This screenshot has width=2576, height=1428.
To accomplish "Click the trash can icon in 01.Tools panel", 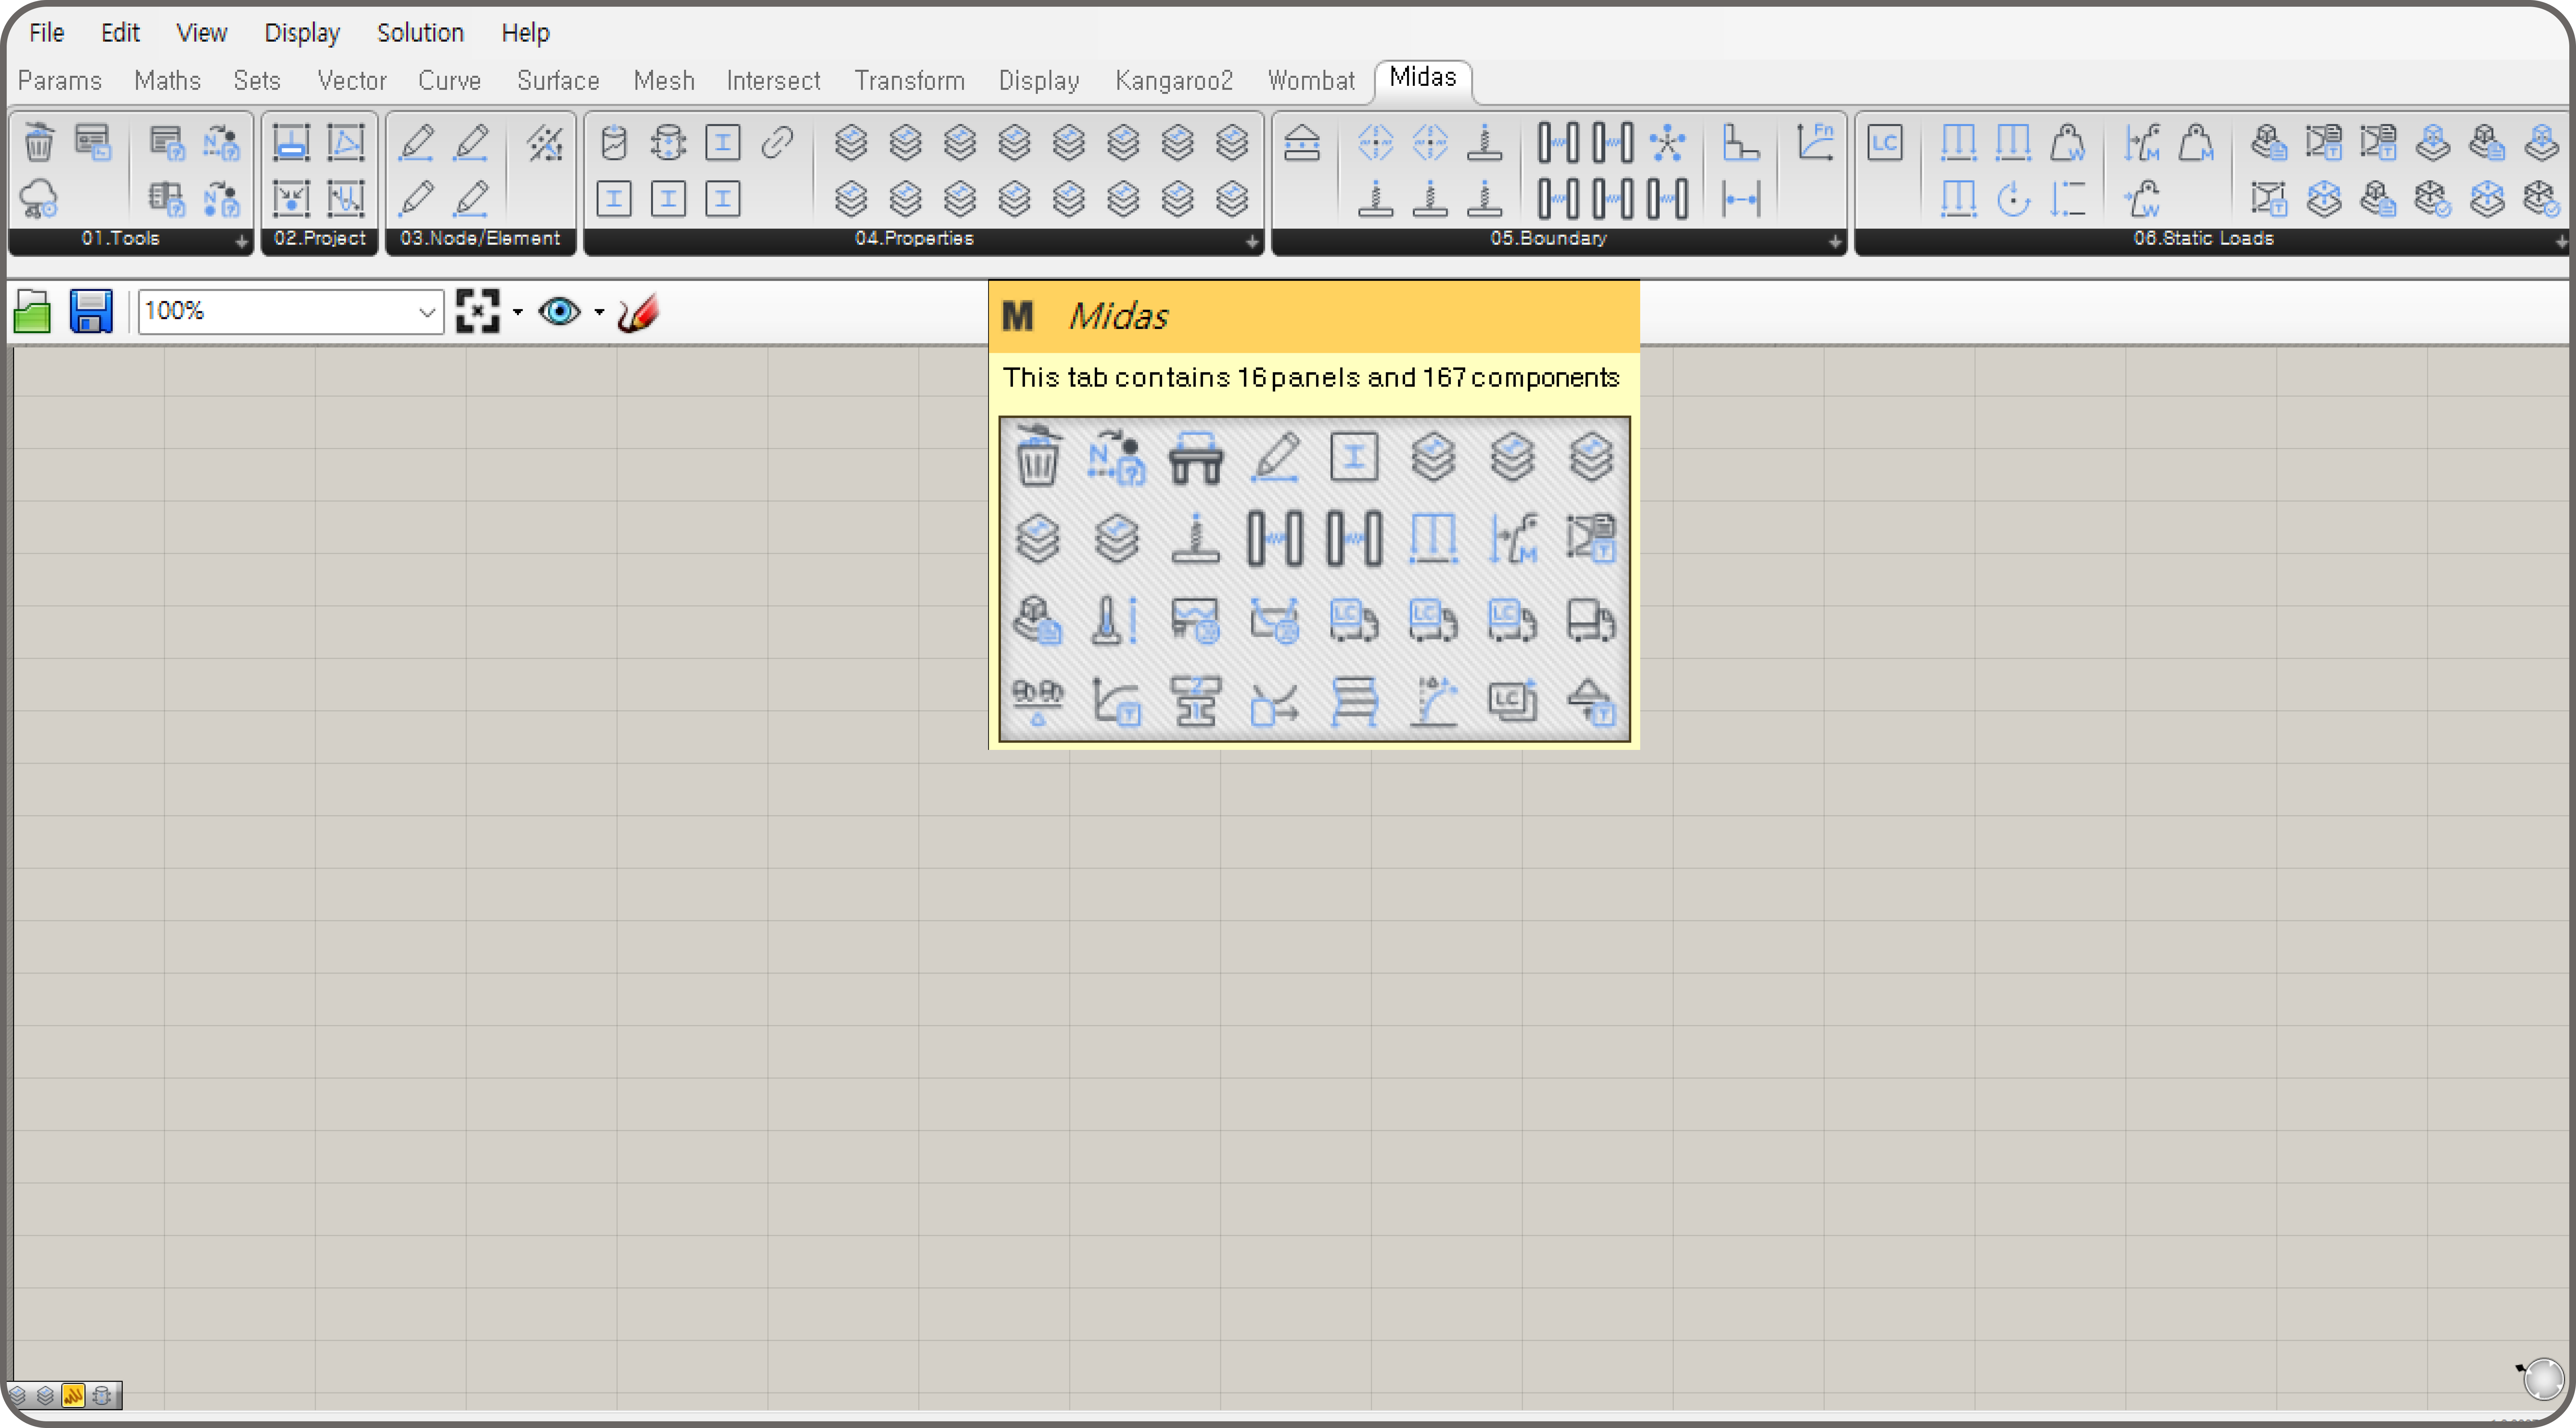I will click(39, 142).
